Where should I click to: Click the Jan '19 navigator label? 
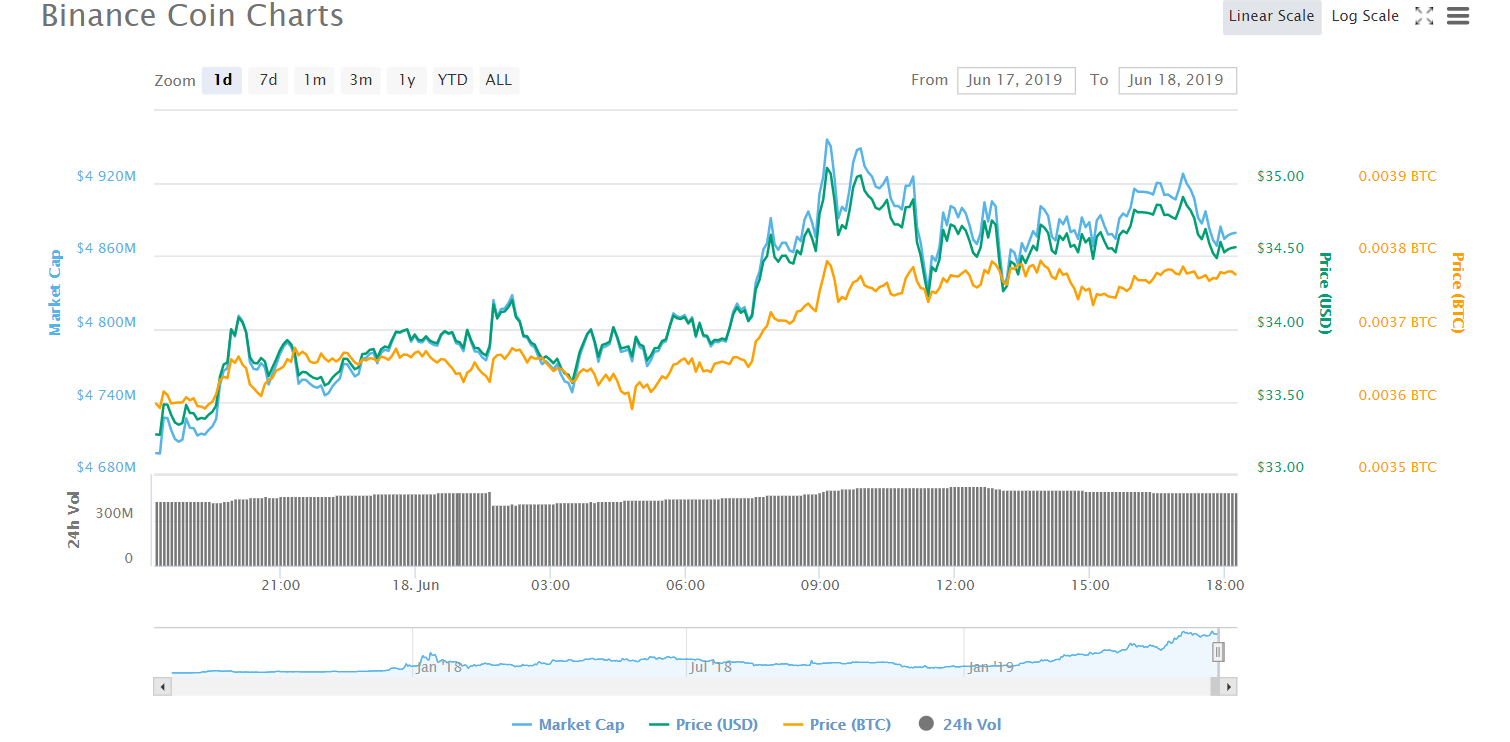991,666
